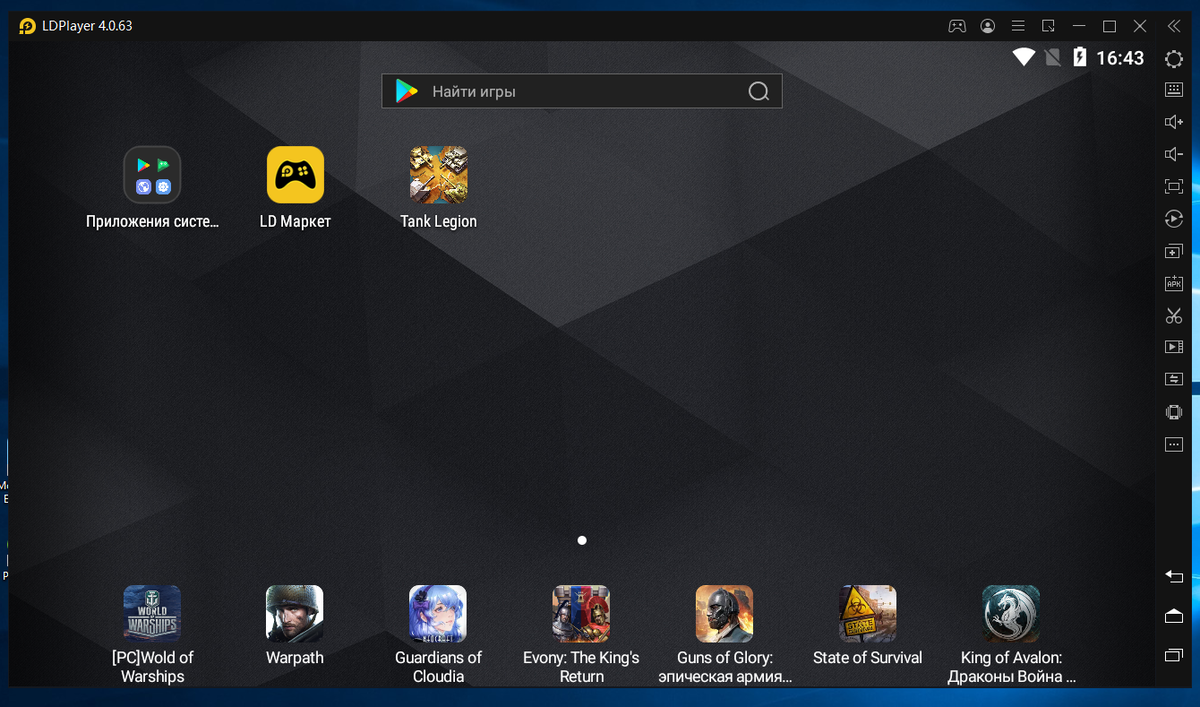Open multi-instance manager in sidebar
The image size is (1200, 707).
tap(1174, 251)
